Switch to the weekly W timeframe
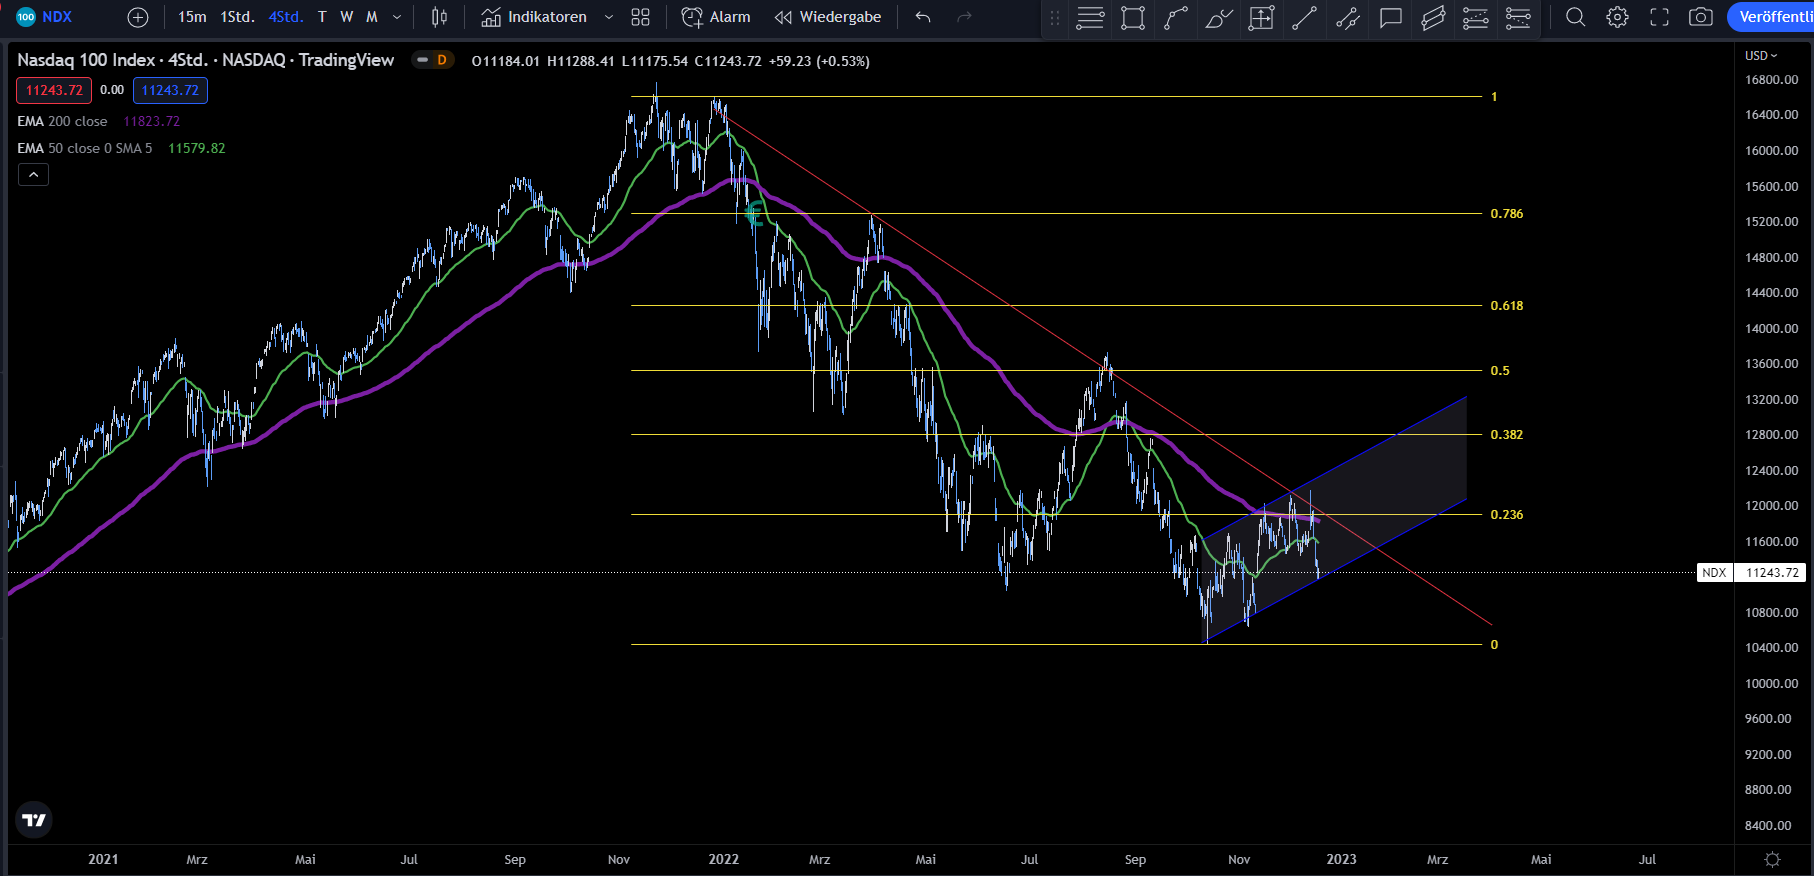1814x876 pixels. click(347, 17)
